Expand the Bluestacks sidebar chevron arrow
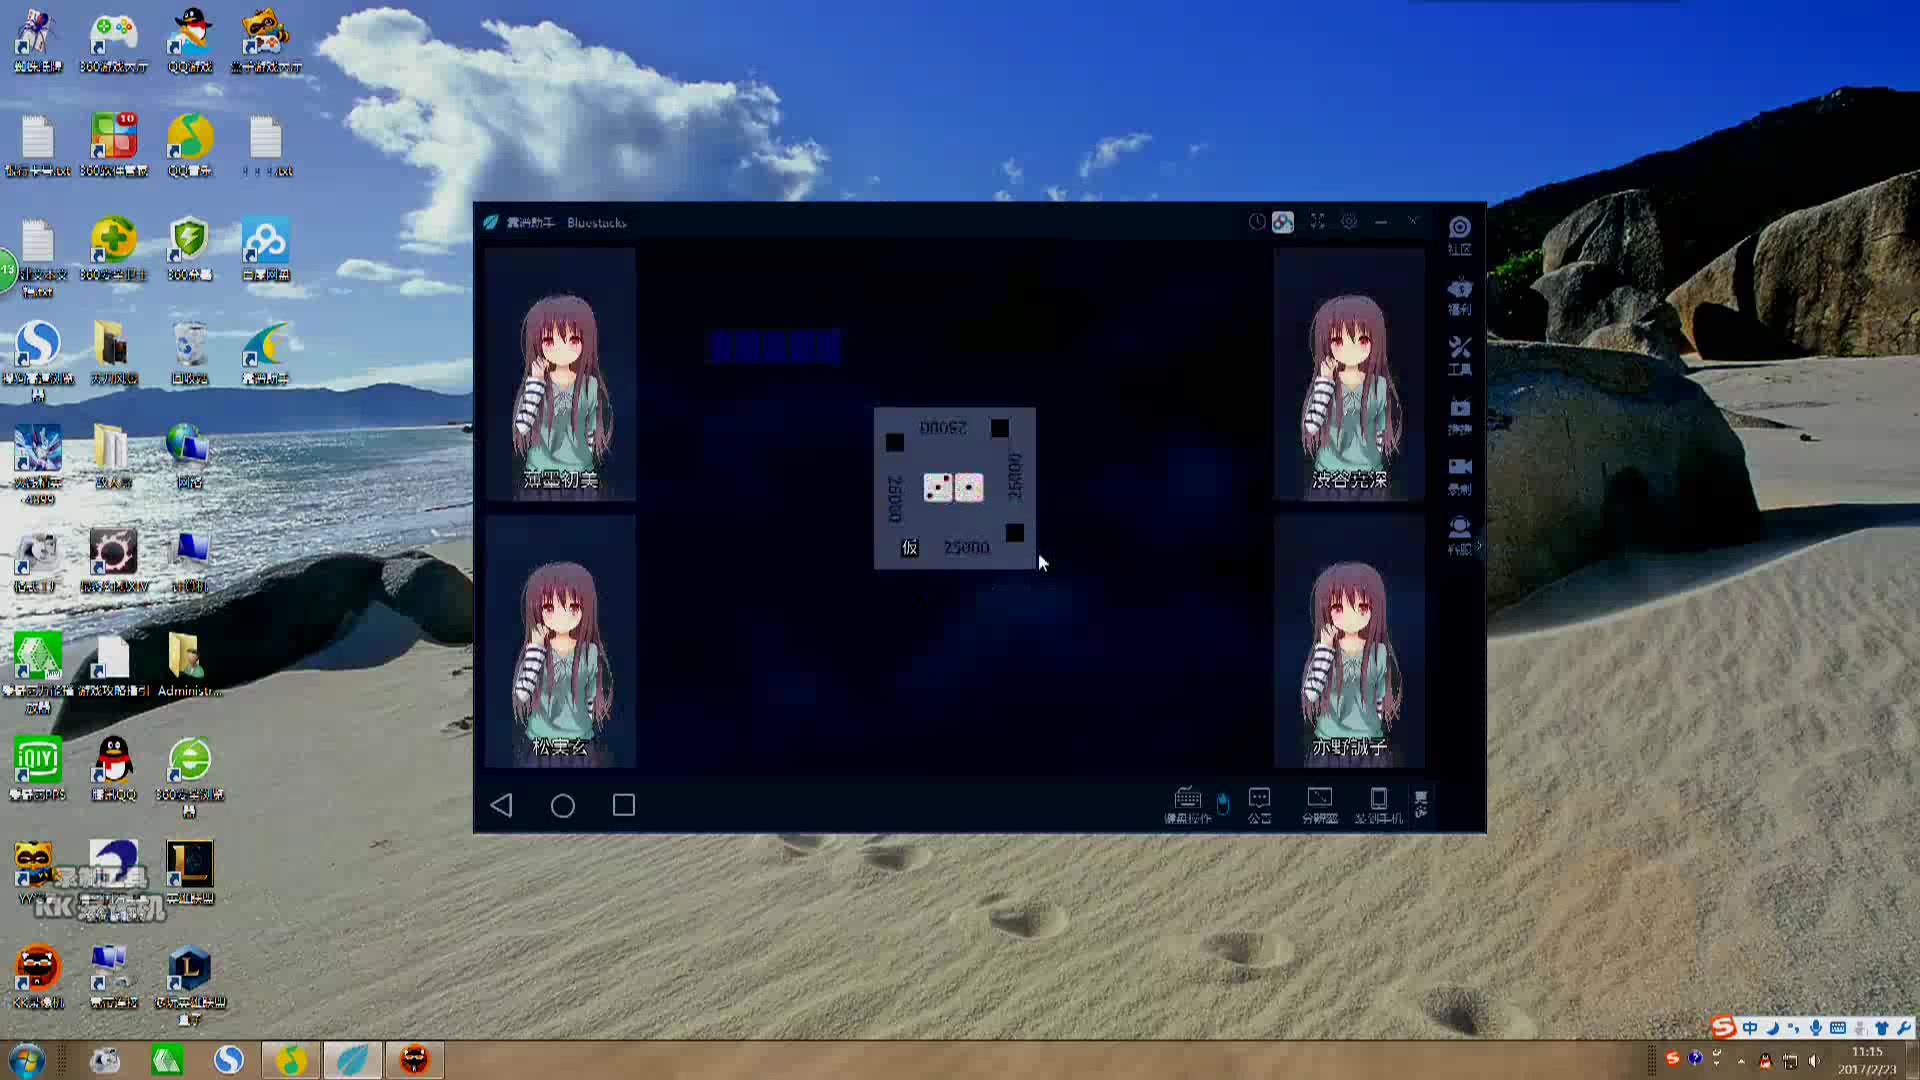This screenshot has height=1080, width=1920. (x=1479, y=546)
